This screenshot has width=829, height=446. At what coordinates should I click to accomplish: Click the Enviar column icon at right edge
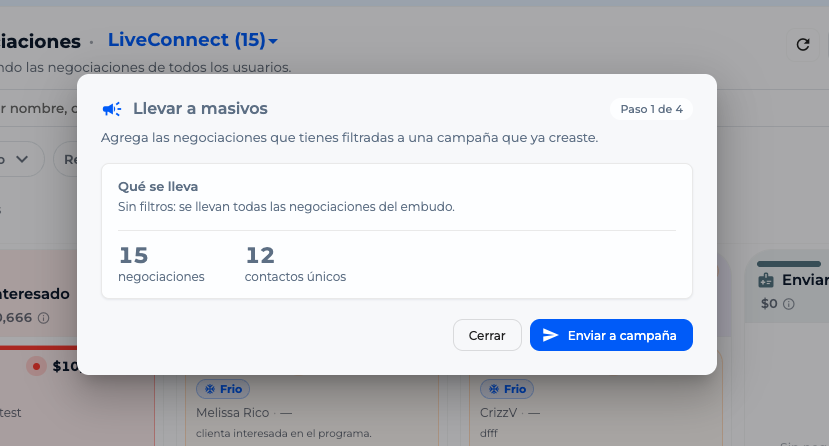pos(766,280)
